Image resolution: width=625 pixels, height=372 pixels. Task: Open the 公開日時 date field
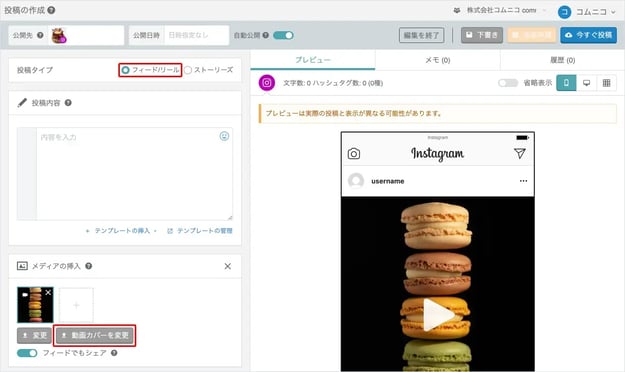(197, 35)
